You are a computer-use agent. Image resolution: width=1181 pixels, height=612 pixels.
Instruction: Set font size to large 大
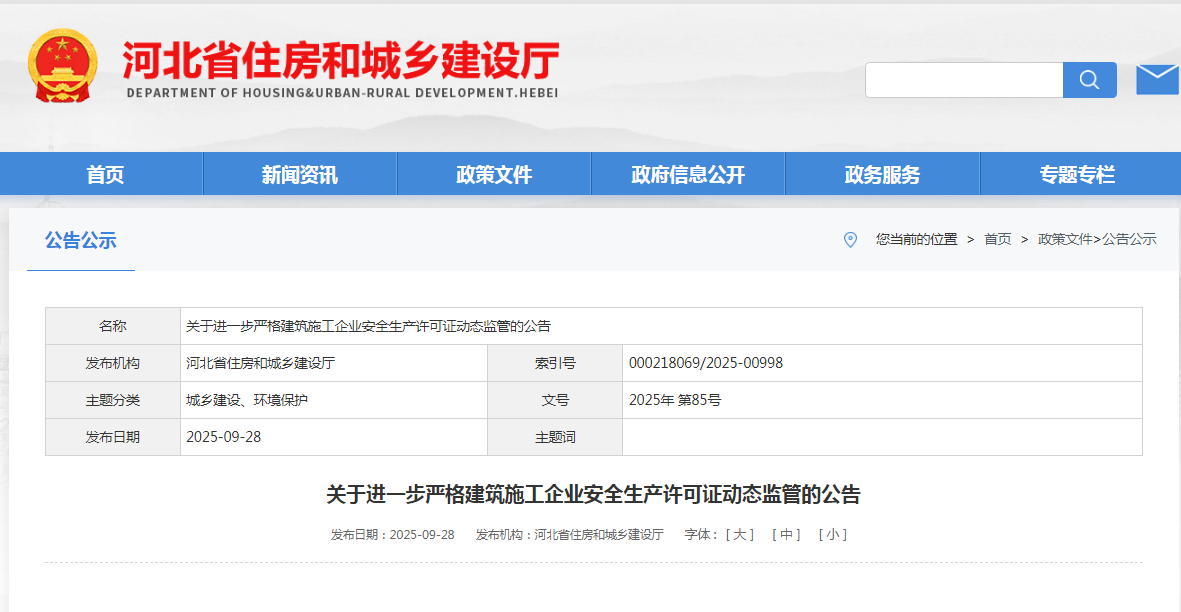point(740,535)
